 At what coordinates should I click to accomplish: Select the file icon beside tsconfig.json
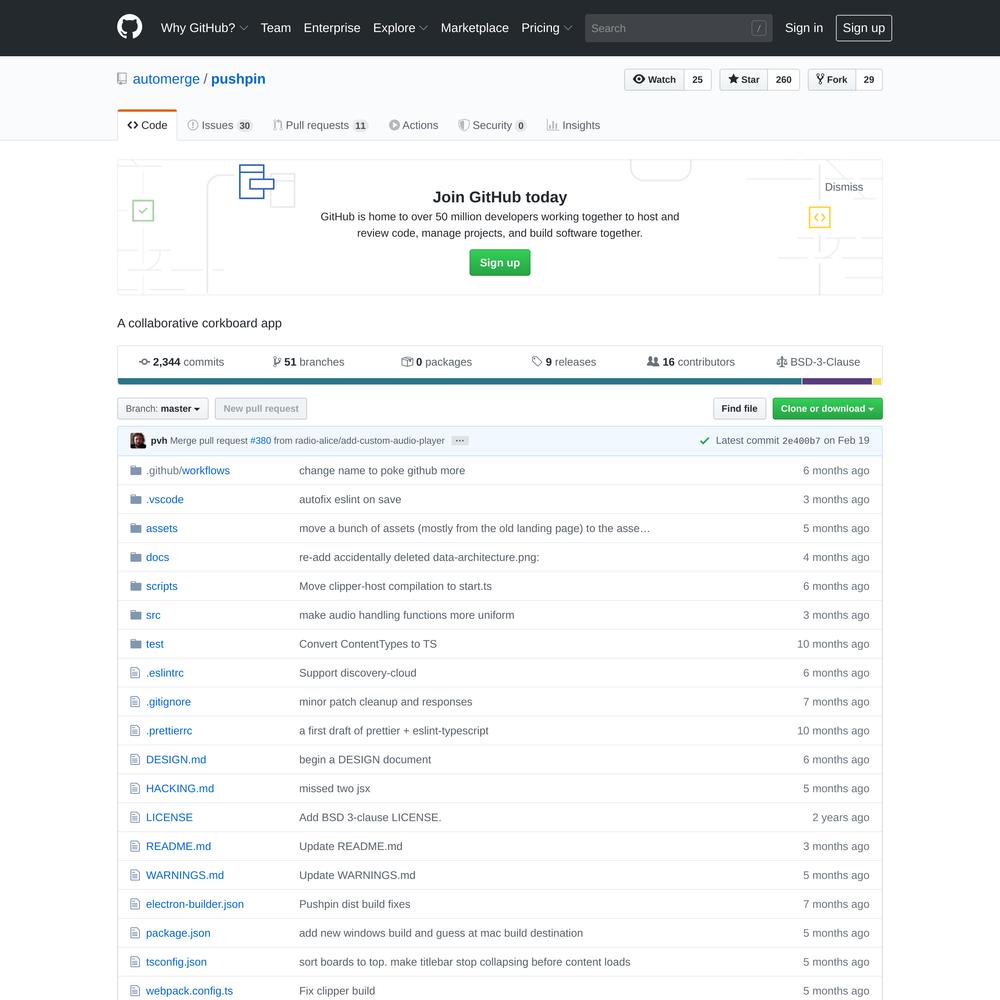coord(135,962)
